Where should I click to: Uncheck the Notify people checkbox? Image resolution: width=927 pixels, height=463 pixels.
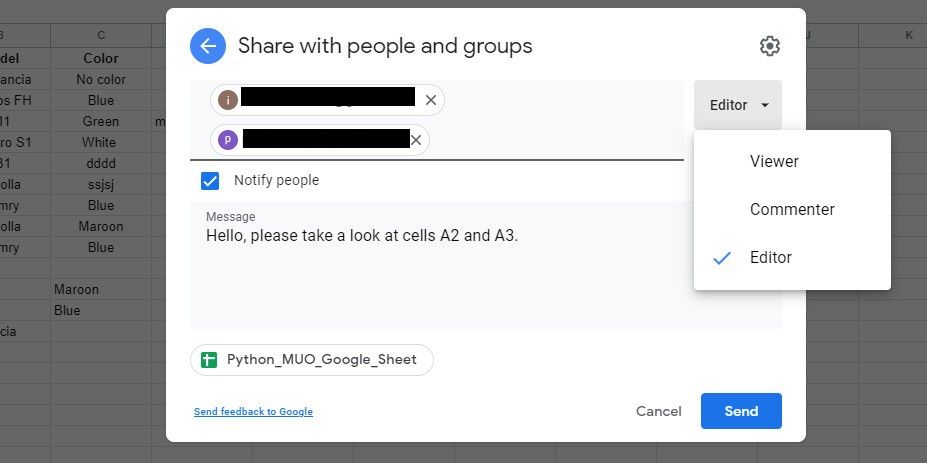point(210,181)
